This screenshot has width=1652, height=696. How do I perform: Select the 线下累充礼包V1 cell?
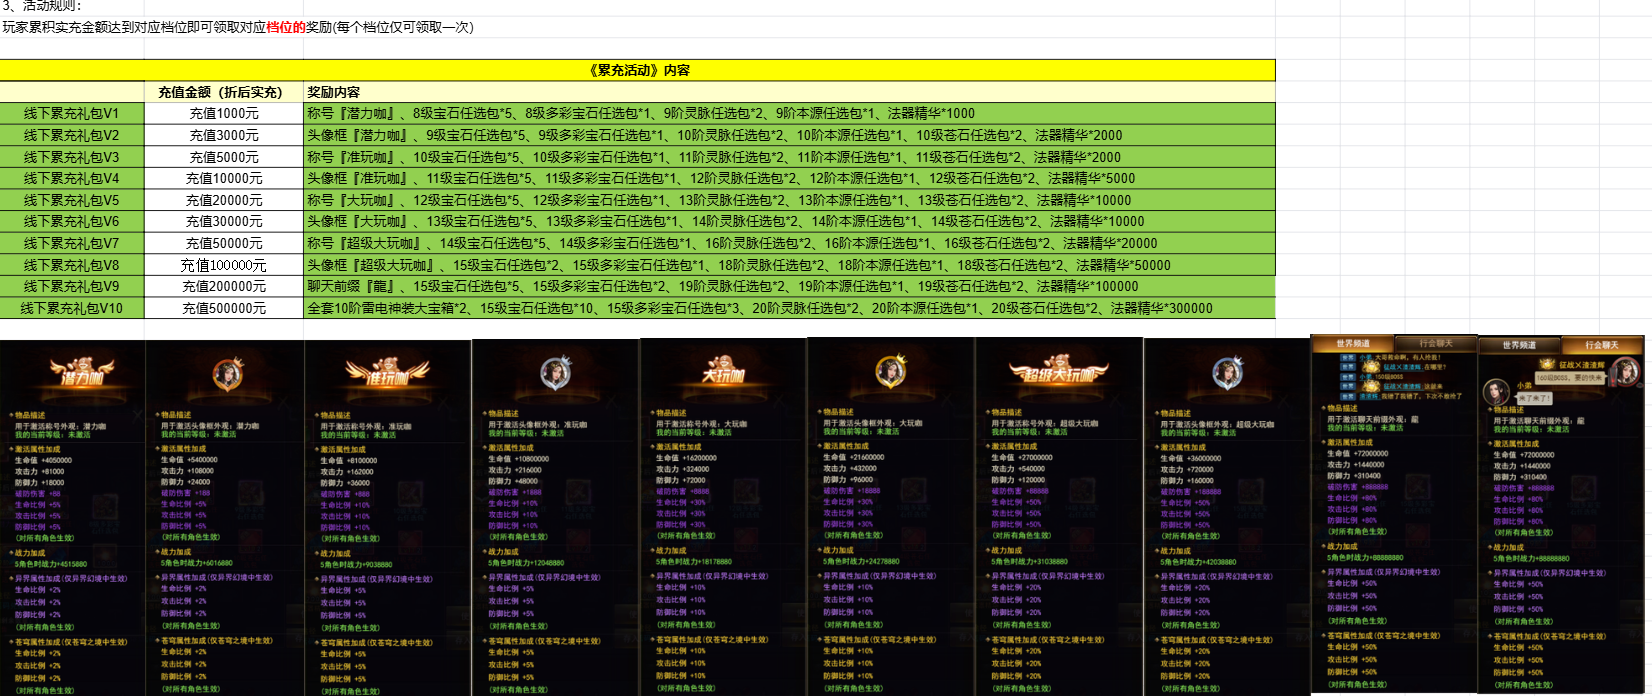pos(72,114)
